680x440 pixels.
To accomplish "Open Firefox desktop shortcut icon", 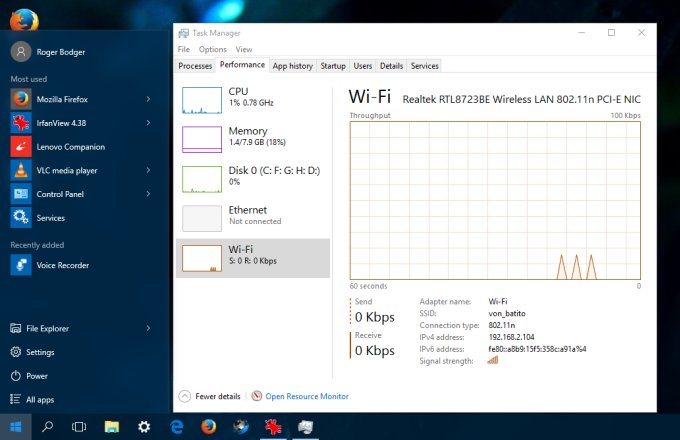I will point(24,20).
